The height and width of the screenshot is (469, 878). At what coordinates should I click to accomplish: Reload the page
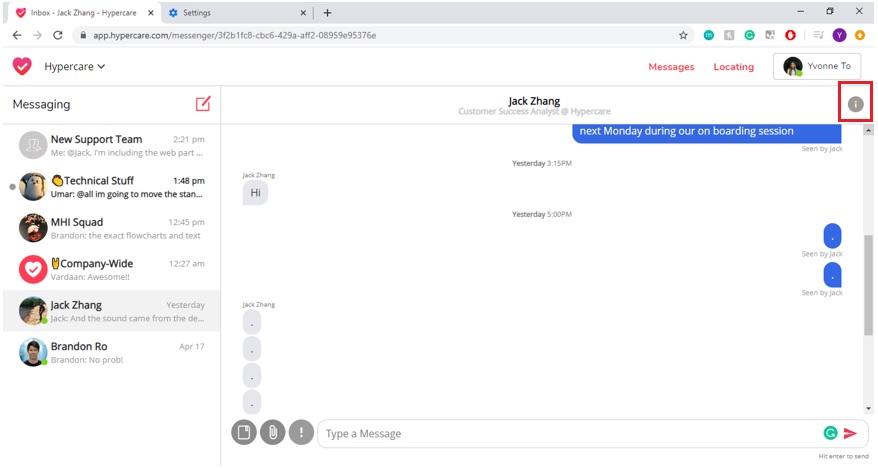point(58,35)
